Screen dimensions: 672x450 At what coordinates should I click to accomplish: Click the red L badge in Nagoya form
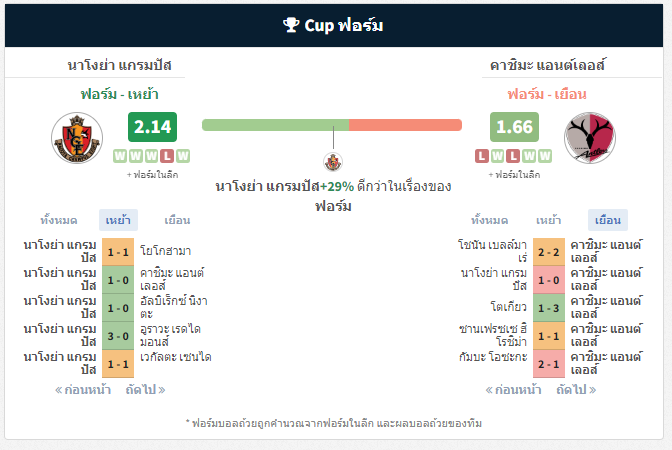(167, 156)
